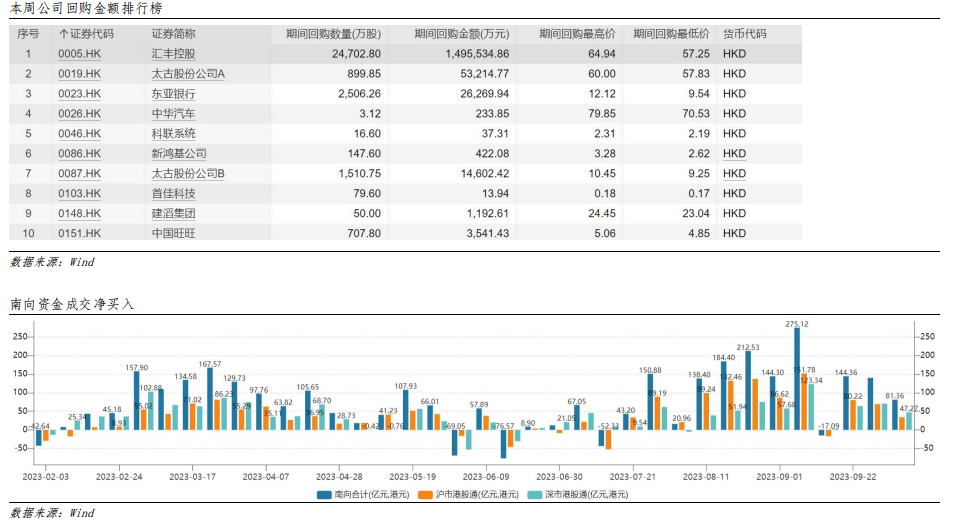Click the 157.90 bar label
962x530 pixels.
click(x=137, y=368)
